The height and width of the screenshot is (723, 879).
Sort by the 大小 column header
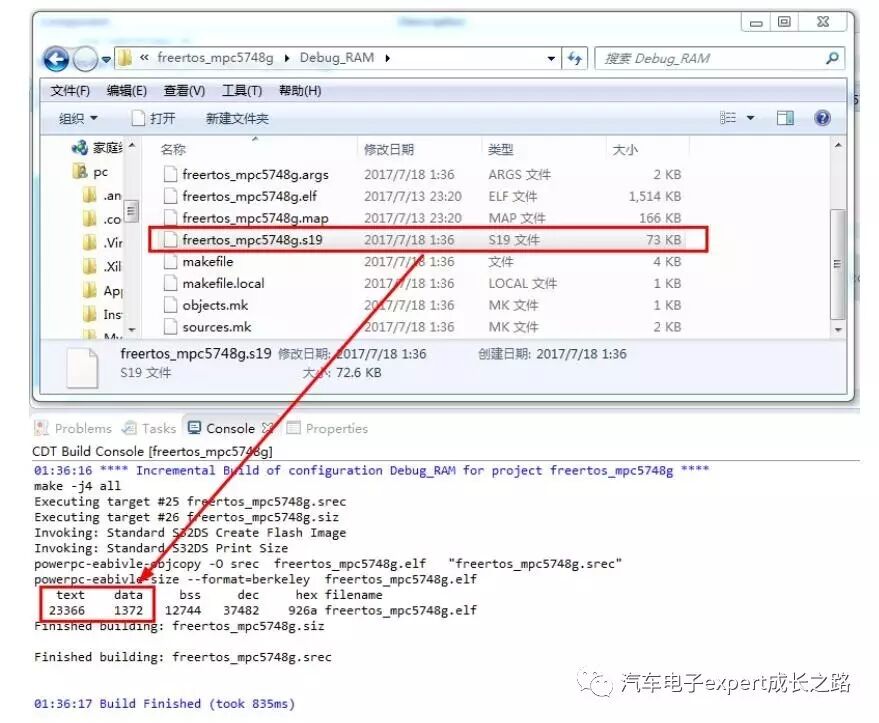[x=625, y=149]
